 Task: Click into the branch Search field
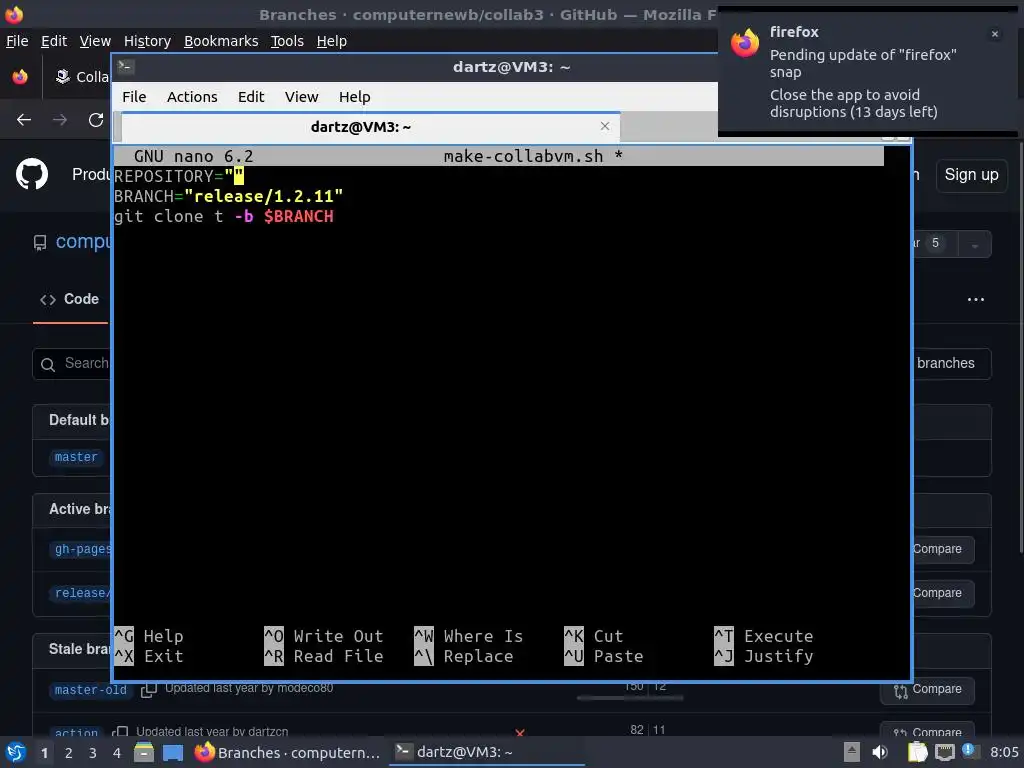point(72,364)
